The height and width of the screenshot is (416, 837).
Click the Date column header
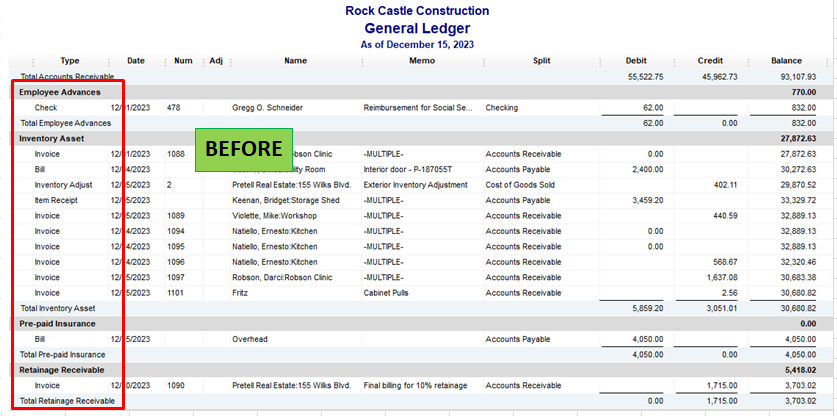pos(136,61)
